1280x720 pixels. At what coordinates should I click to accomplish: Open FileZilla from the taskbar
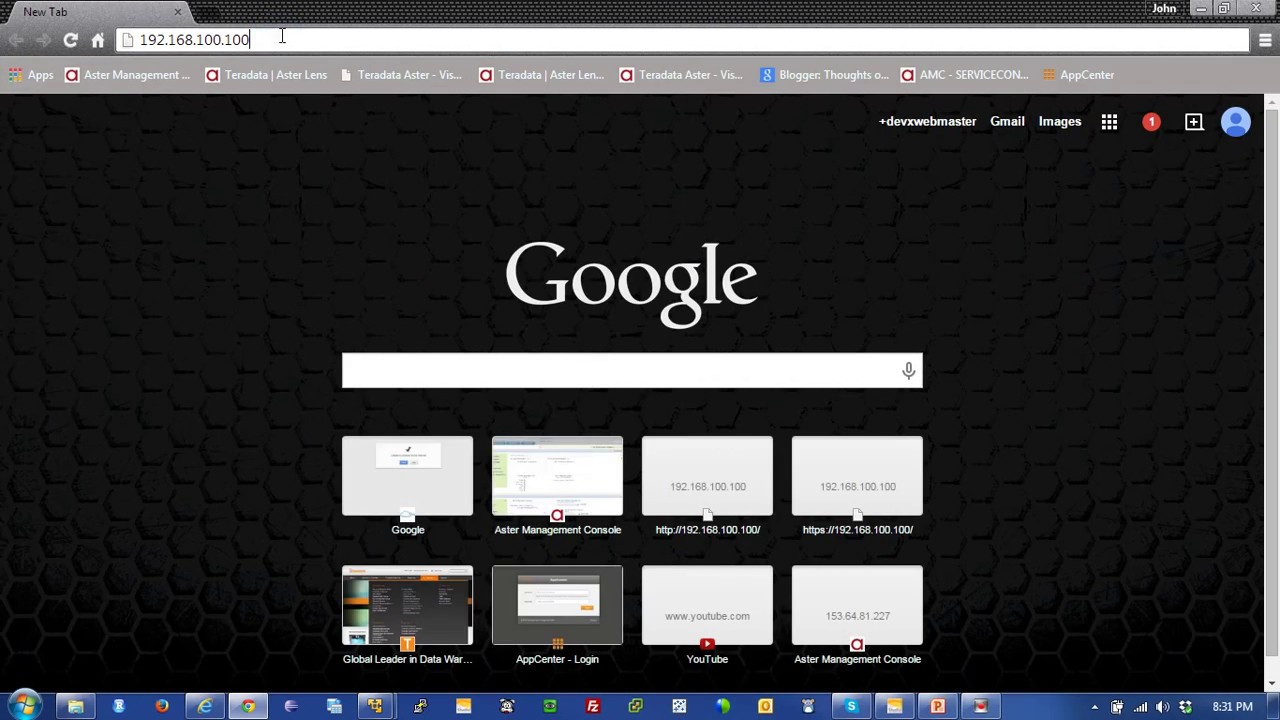(x=593, y=706)
